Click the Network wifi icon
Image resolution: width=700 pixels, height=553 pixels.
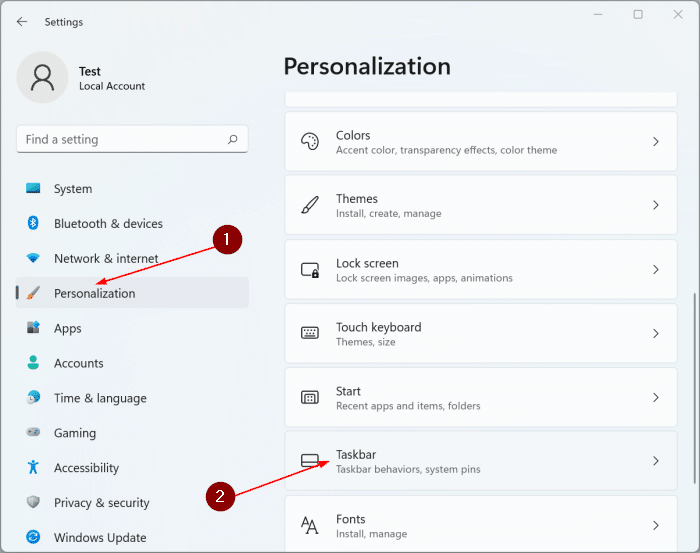tap(33, 258)
